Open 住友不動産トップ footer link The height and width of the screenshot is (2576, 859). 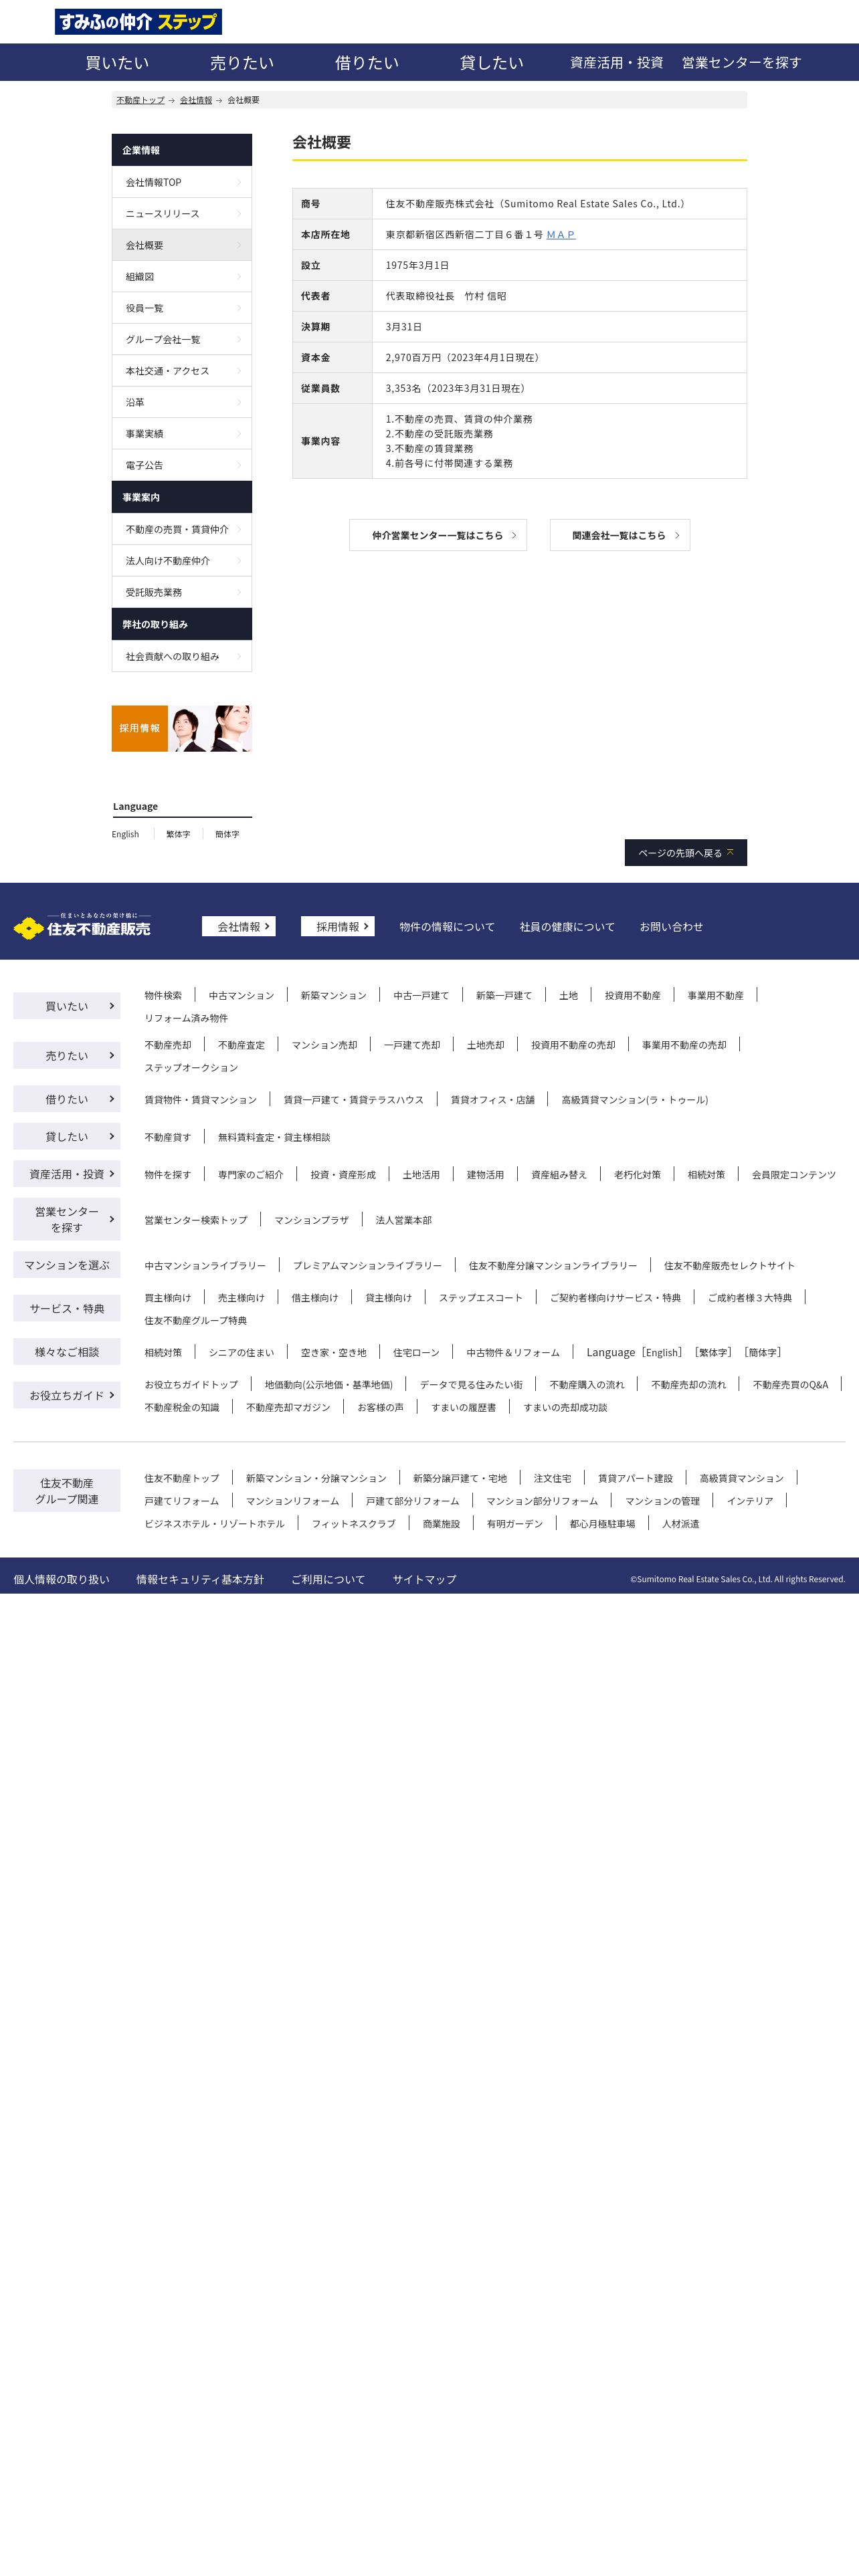tap(181, 1478)
